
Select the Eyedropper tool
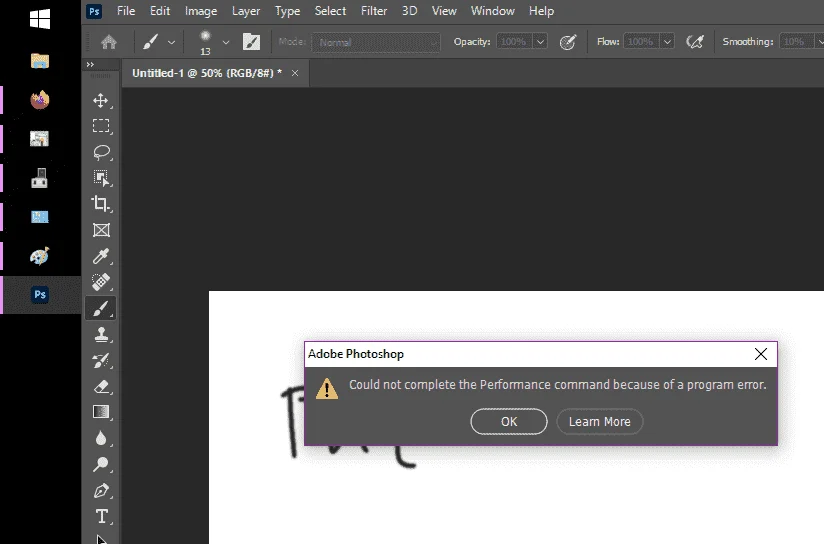[x=101, y=256]
